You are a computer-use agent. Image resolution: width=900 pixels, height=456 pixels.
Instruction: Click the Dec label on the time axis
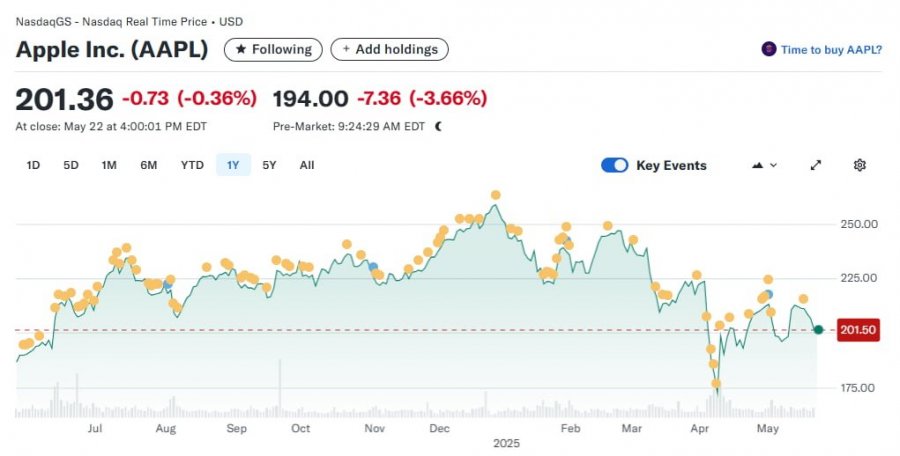coord(439,428)
